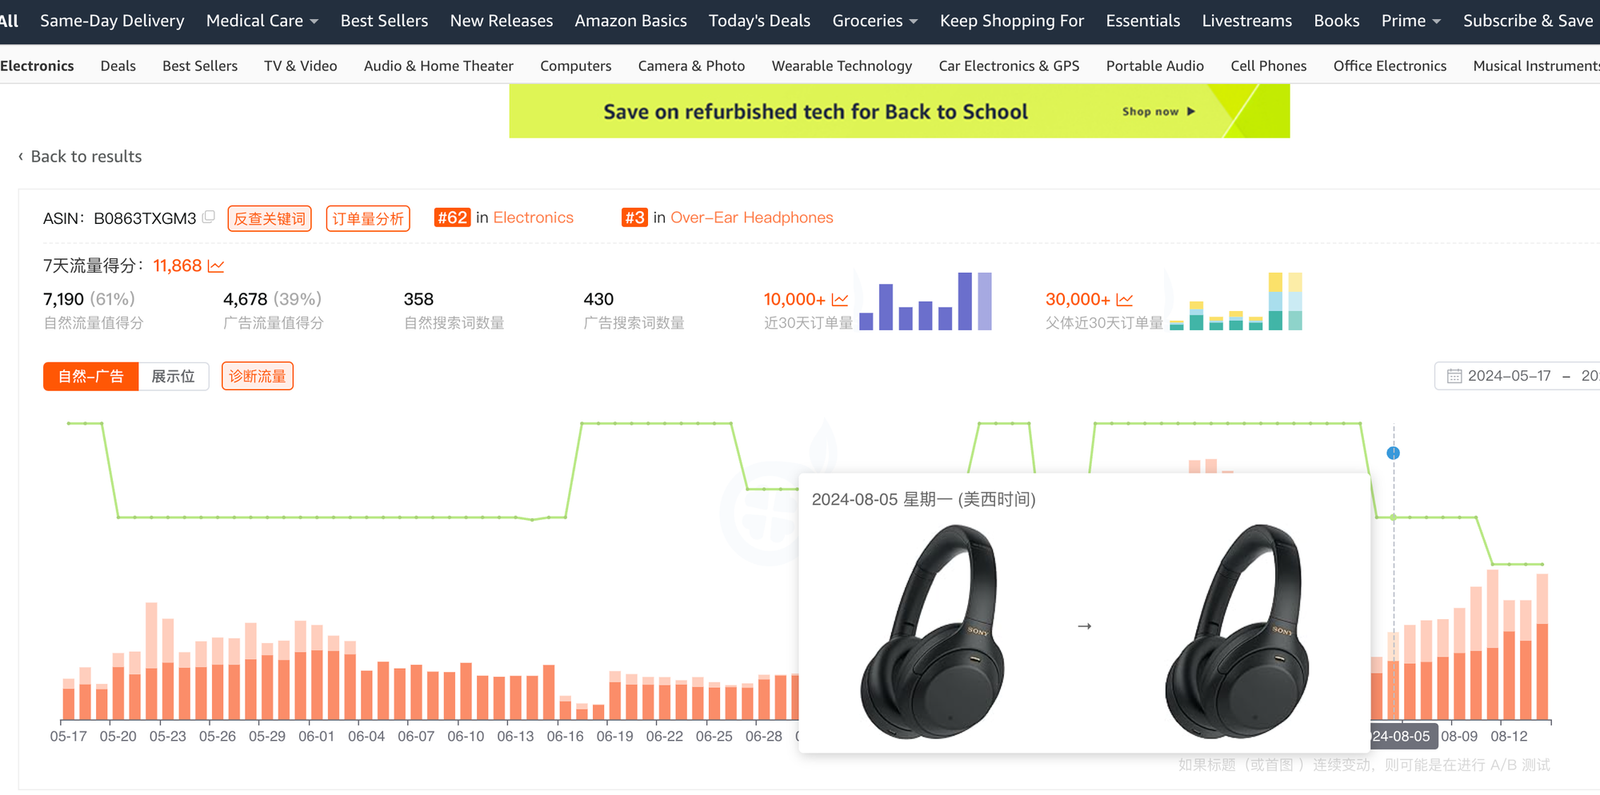Click the 反查关键词 button
Viewport: 1600px width, 795px height.
click(x=270, y=218)
